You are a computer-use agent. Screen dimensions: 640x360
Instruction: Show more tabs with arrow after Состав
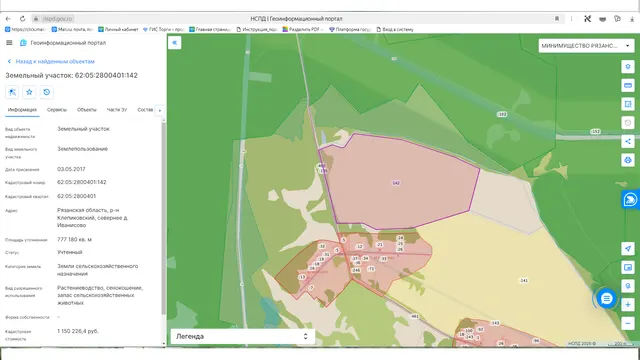coord(160,110)
